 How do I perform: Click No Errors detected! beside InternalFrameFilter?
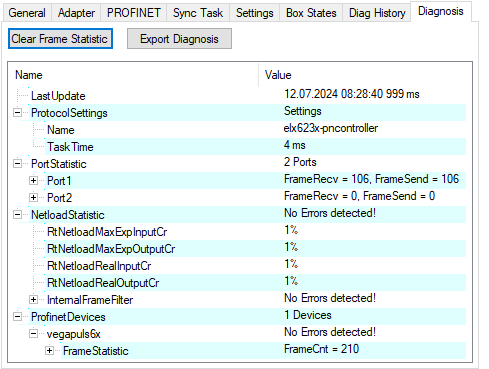pyautogui.click(x=330, y=298)
